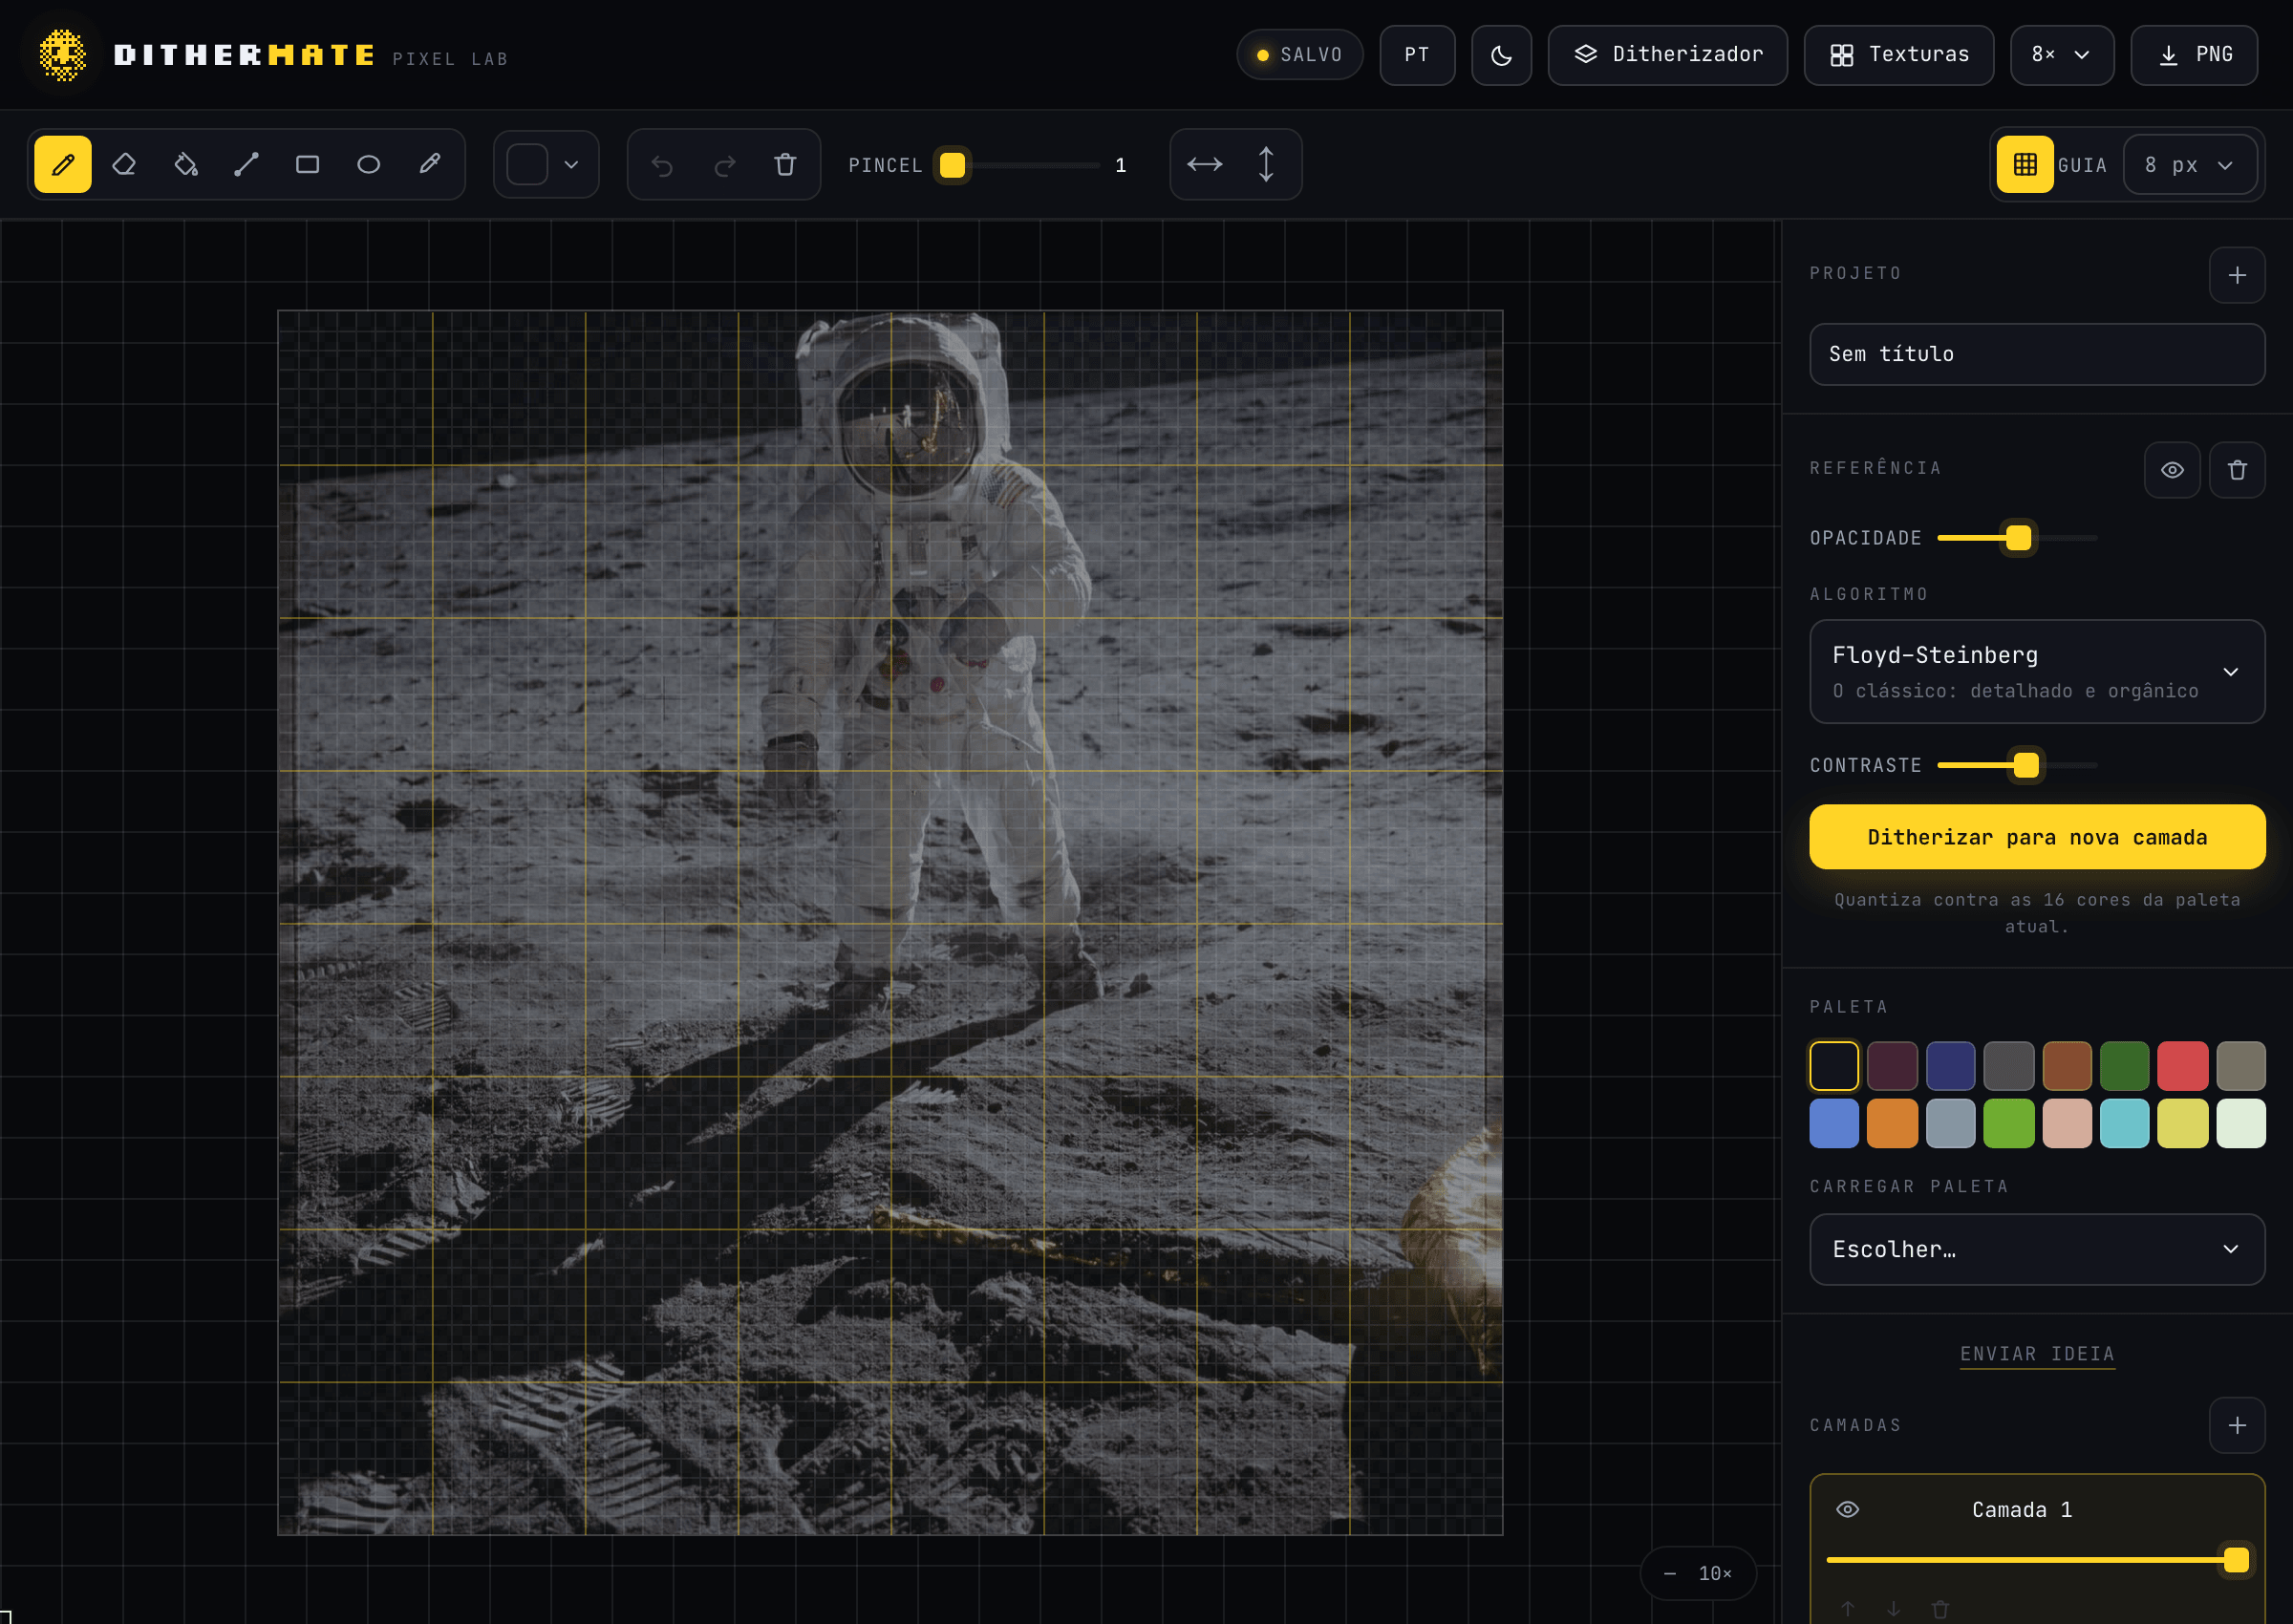Undo the last canvas action
This screenshot has width=2293, height=1624.
662,164
